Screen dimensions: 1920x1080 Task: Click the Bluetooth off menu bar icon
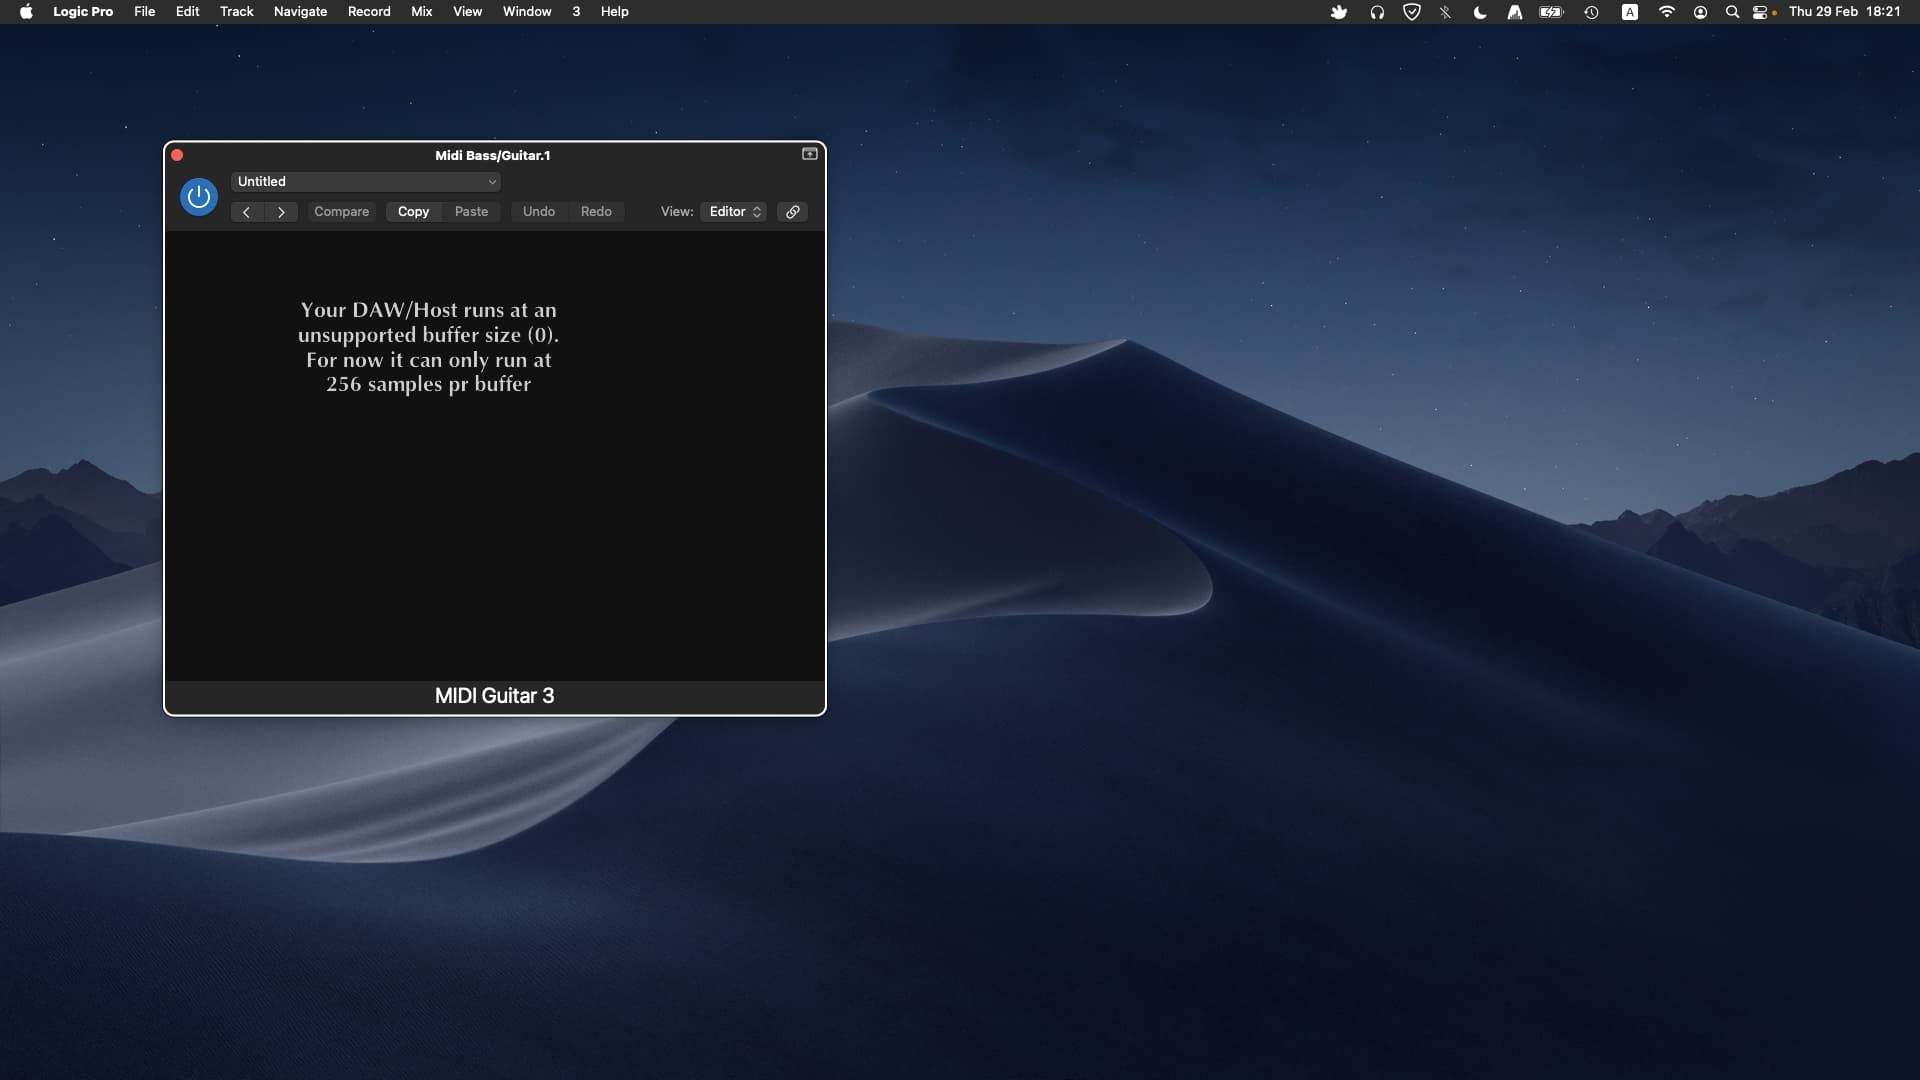click(x=1446, y=12)
